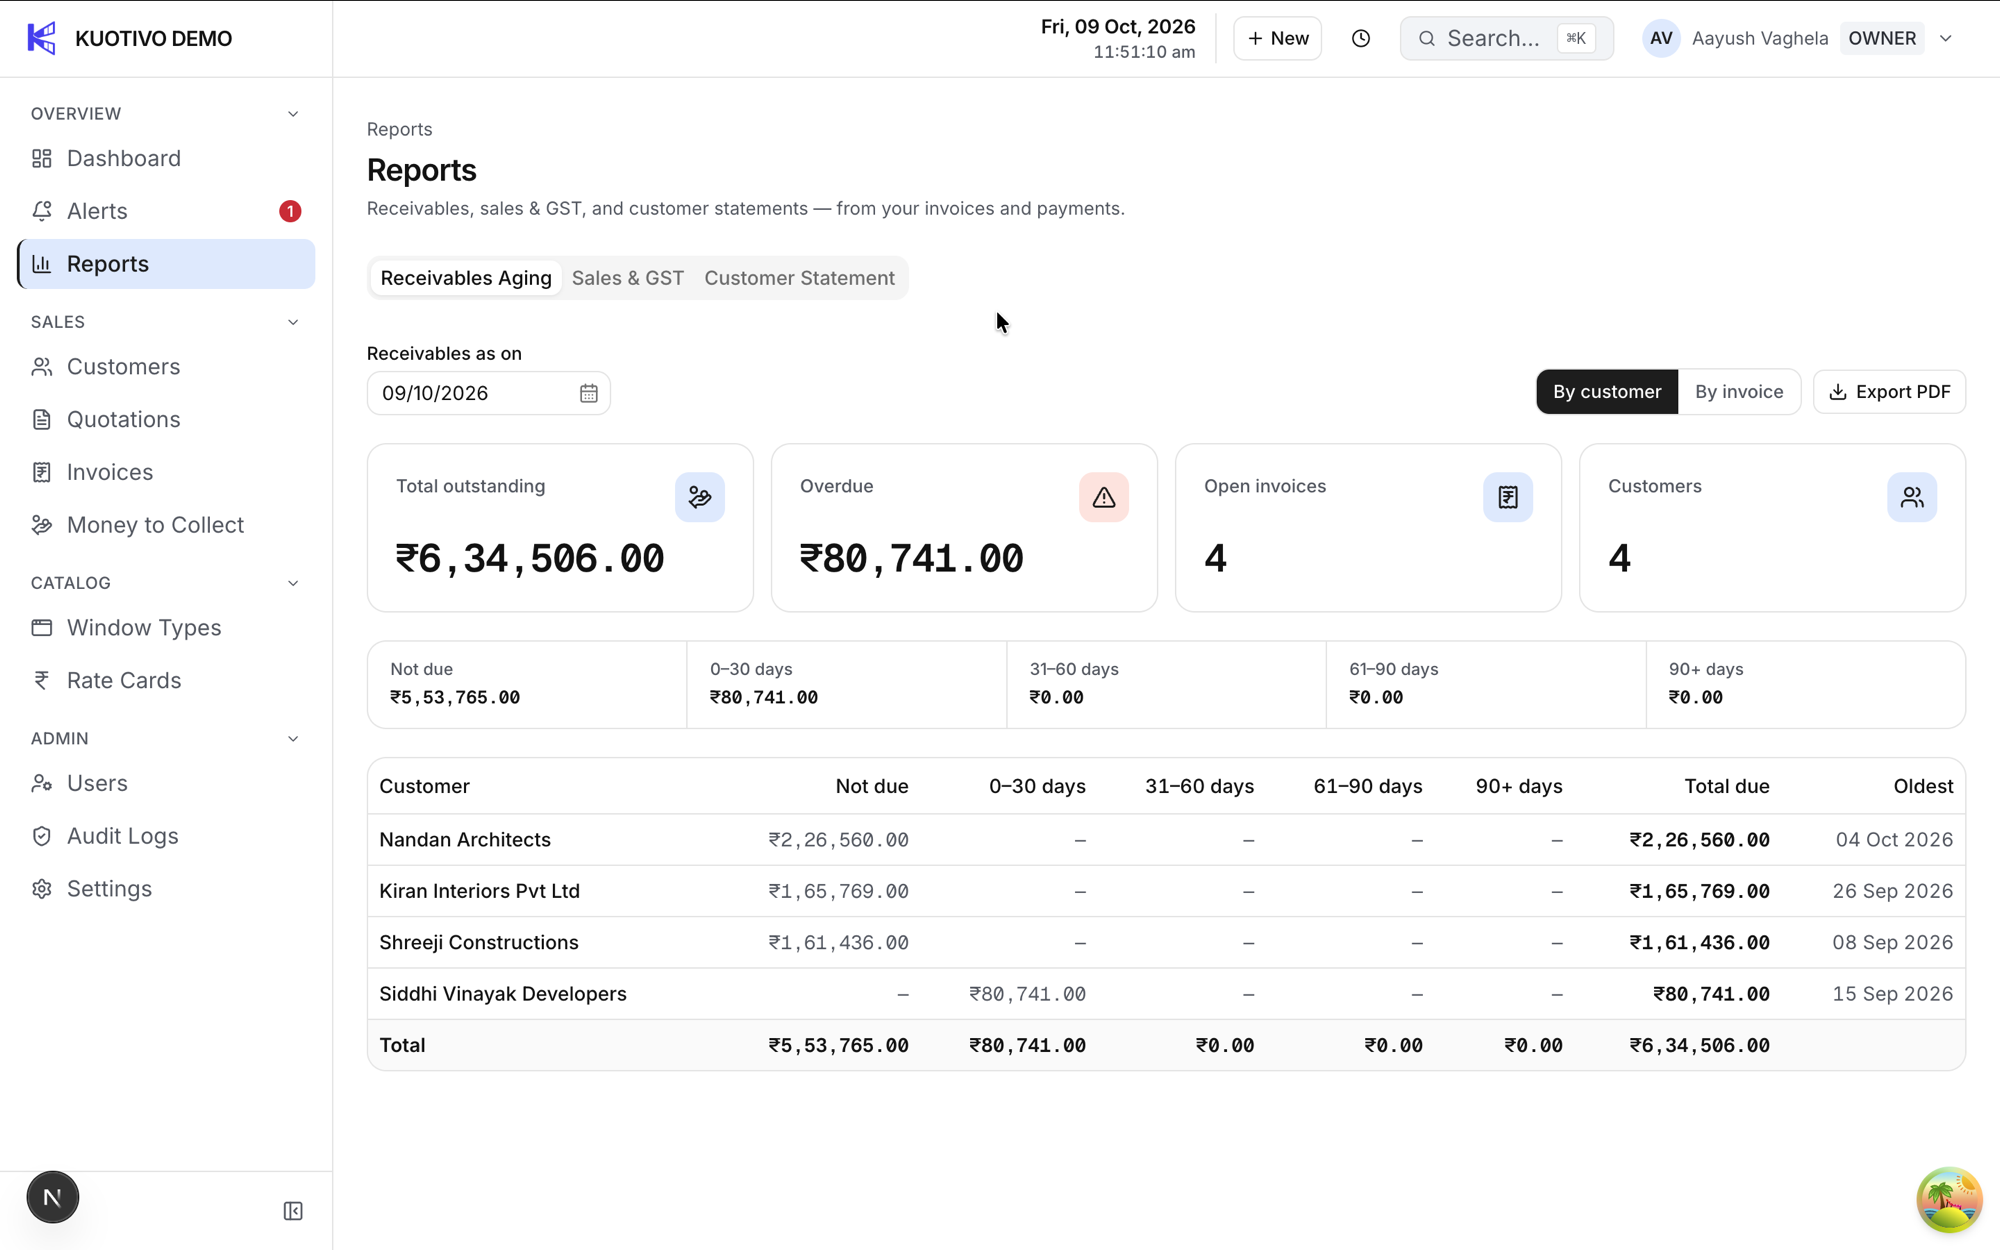Screen dimensions: 2000x1250
Task: Switch view to By invoice
Action: click(1739, 392)
